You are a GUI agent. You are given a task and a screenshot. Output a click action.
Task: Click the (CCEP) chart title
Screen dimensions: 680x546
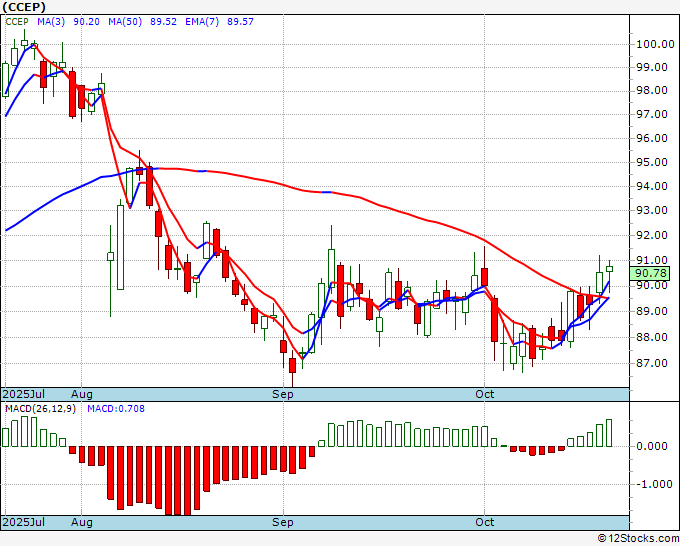(24, 7)
